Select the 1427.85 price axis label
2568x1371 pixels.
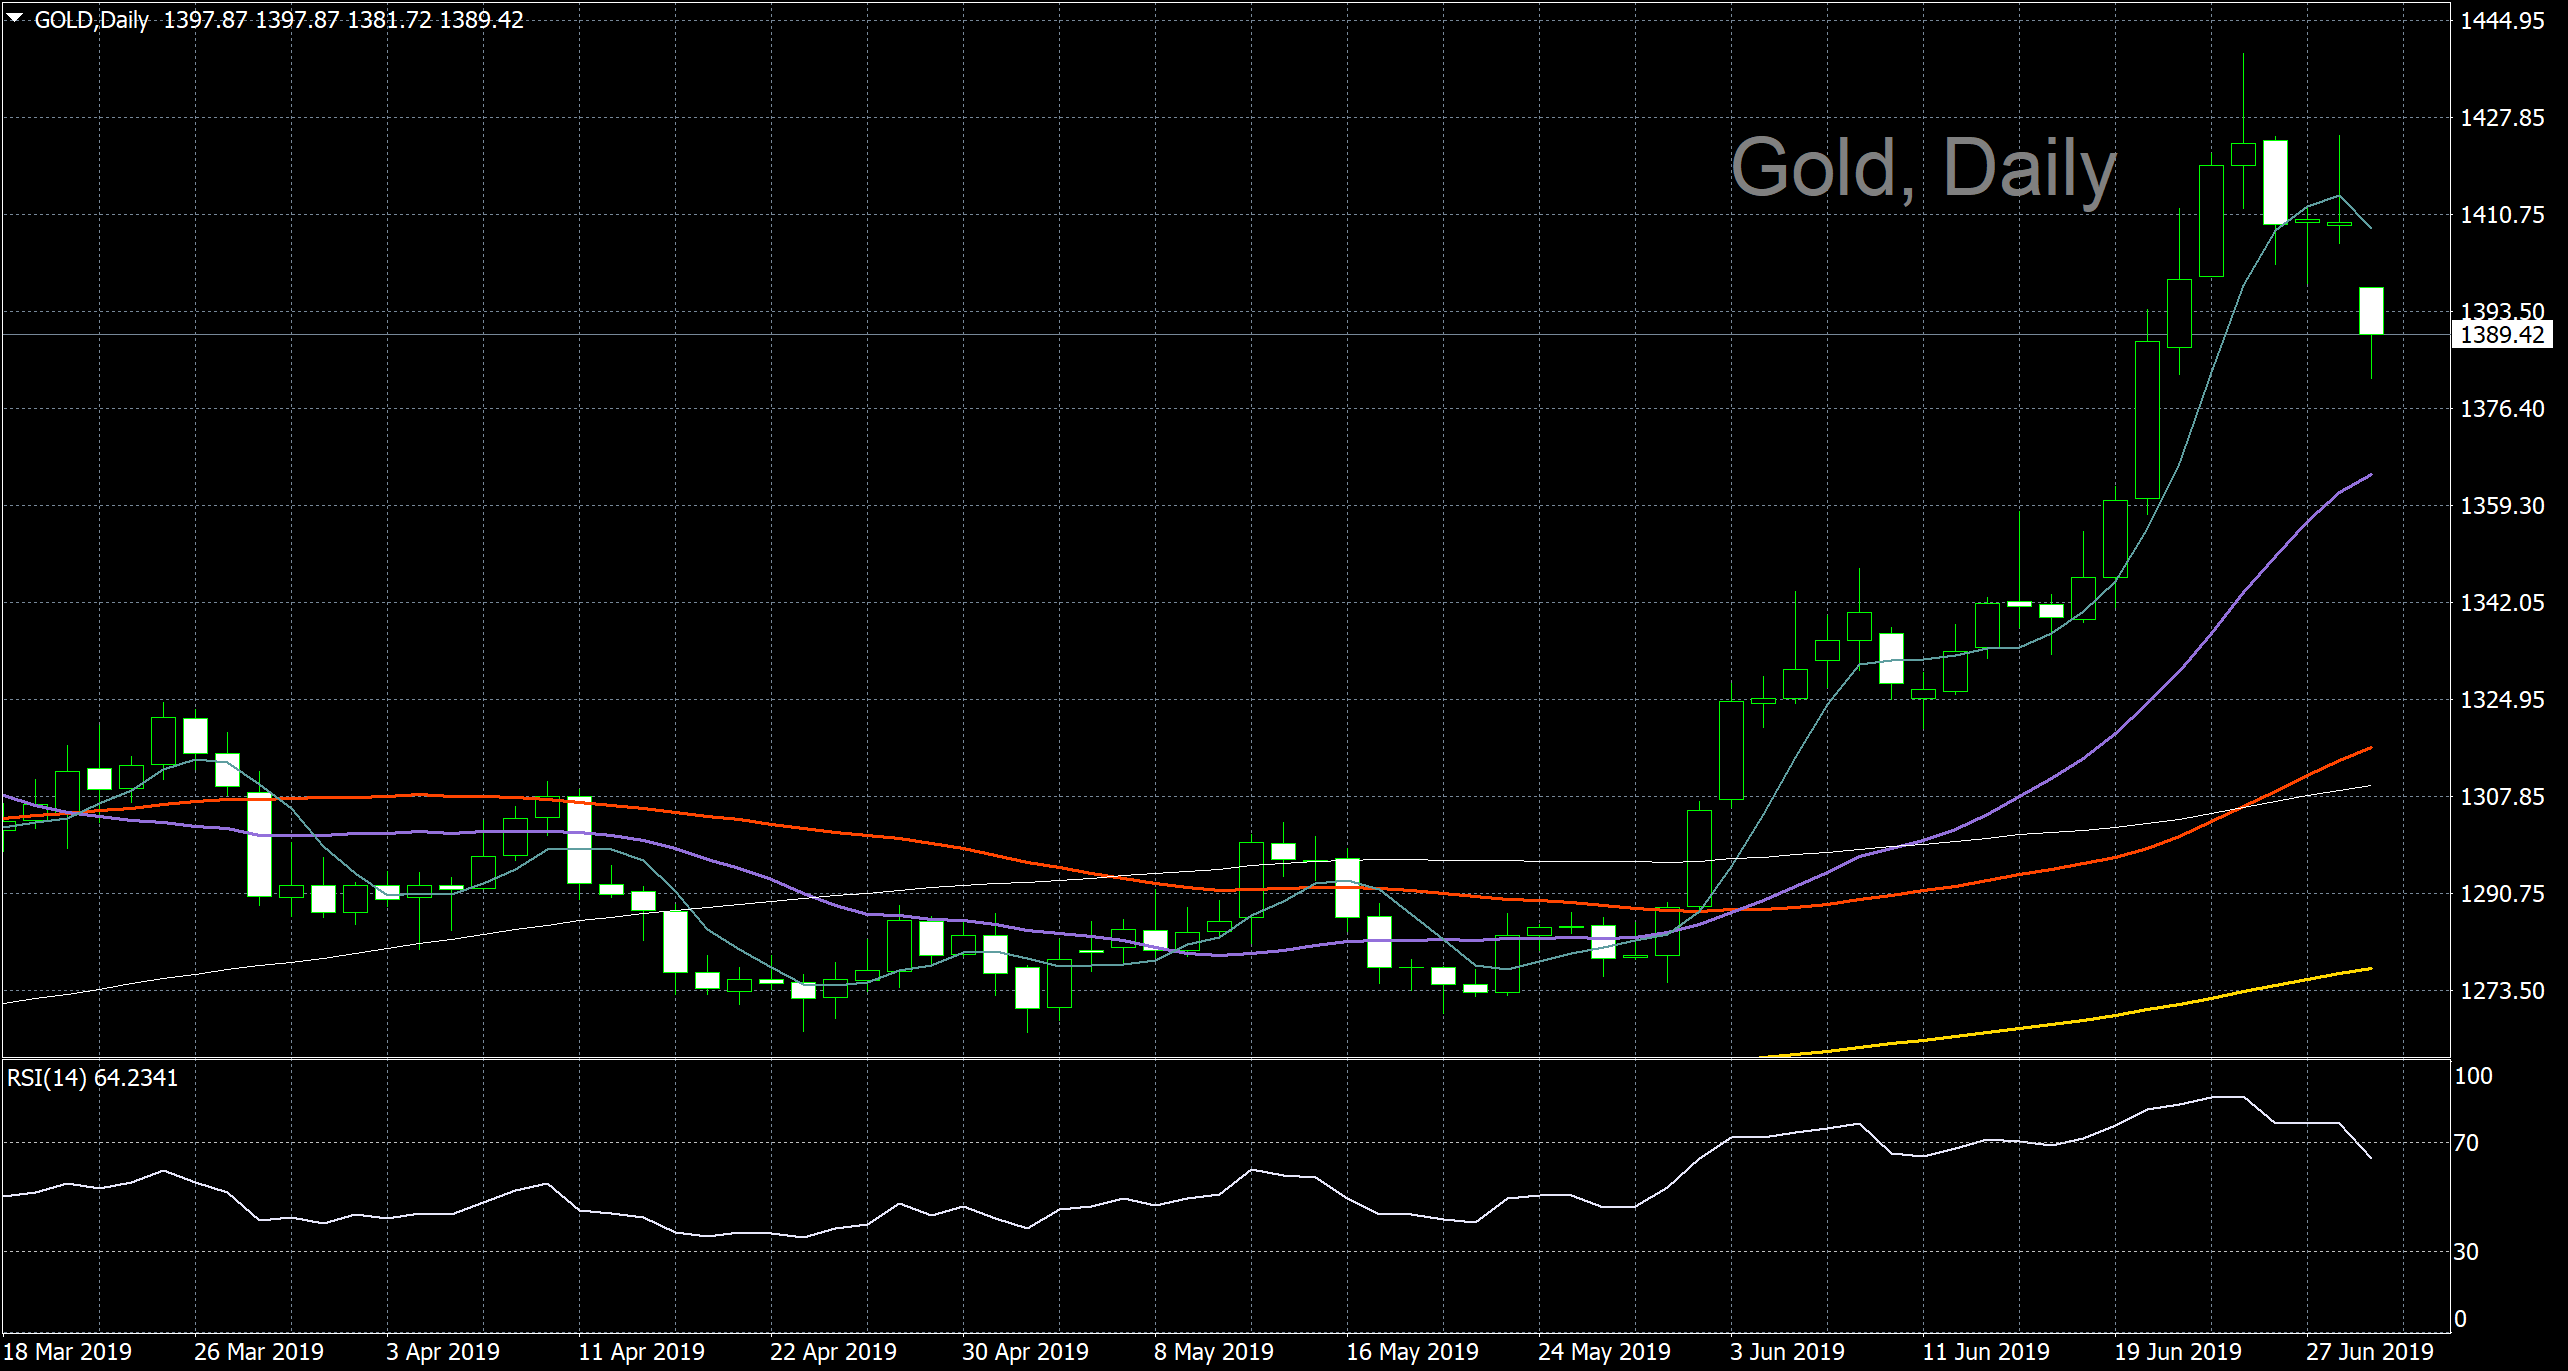coord(2502,118)
